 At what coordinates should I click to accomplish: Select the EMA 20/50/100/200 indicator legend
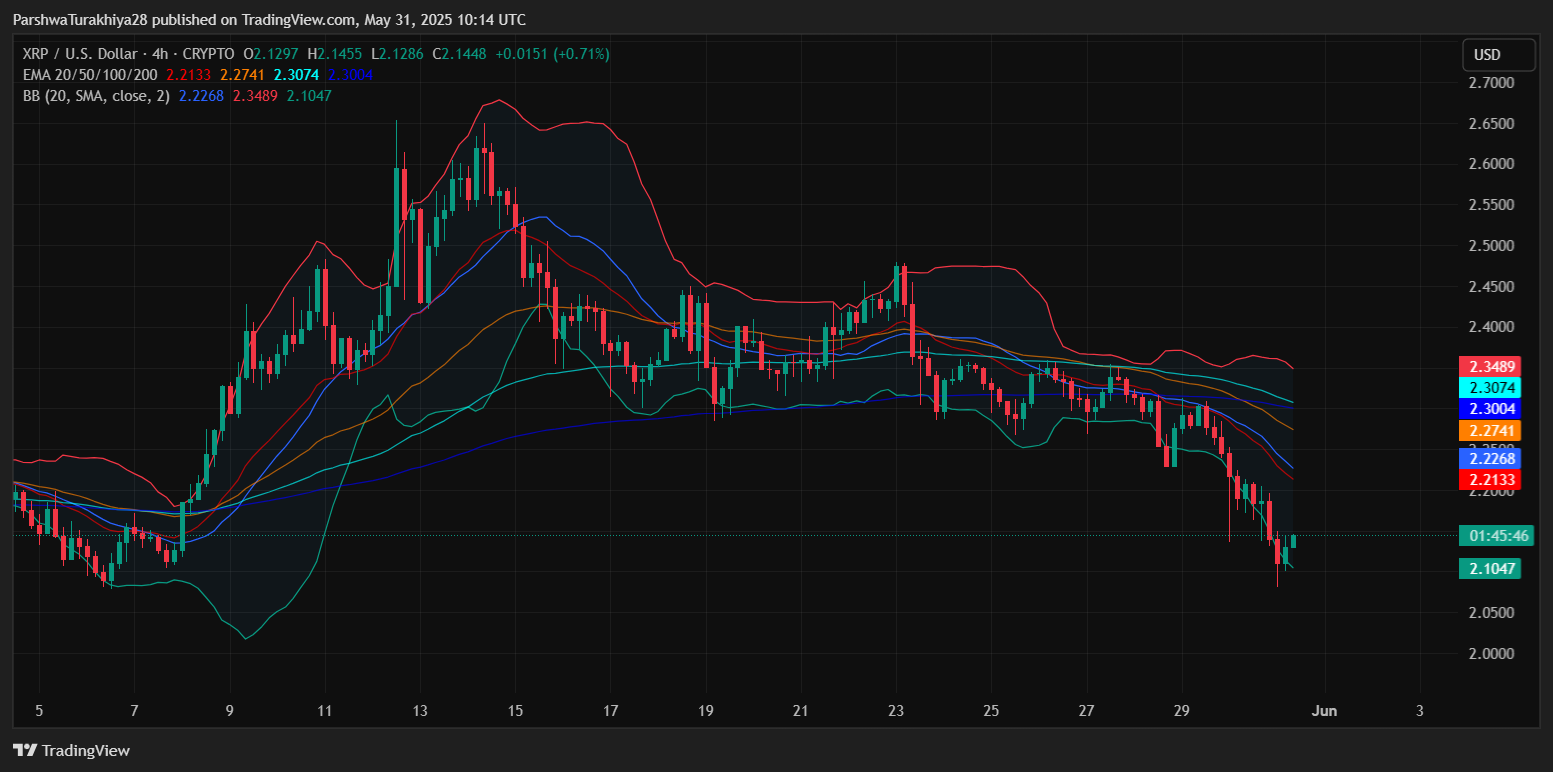coord(90,75)
